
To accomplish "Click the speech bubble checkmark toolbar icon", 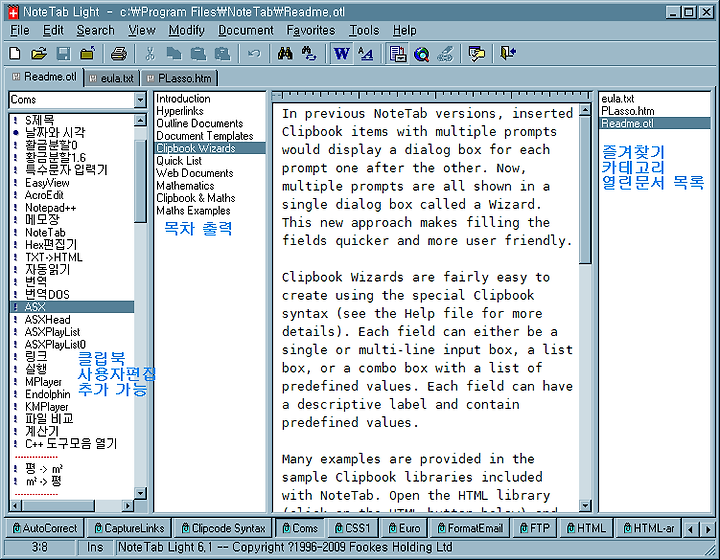I will pos(477,54).
